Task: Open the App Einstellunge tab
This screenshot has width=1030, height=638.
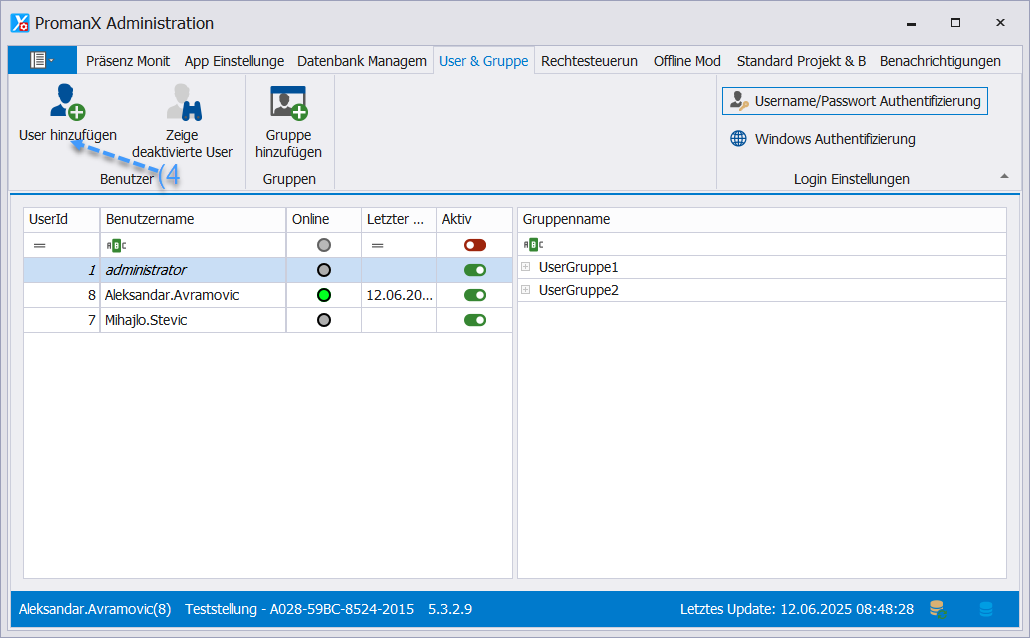Action: (x=235, y=61)
